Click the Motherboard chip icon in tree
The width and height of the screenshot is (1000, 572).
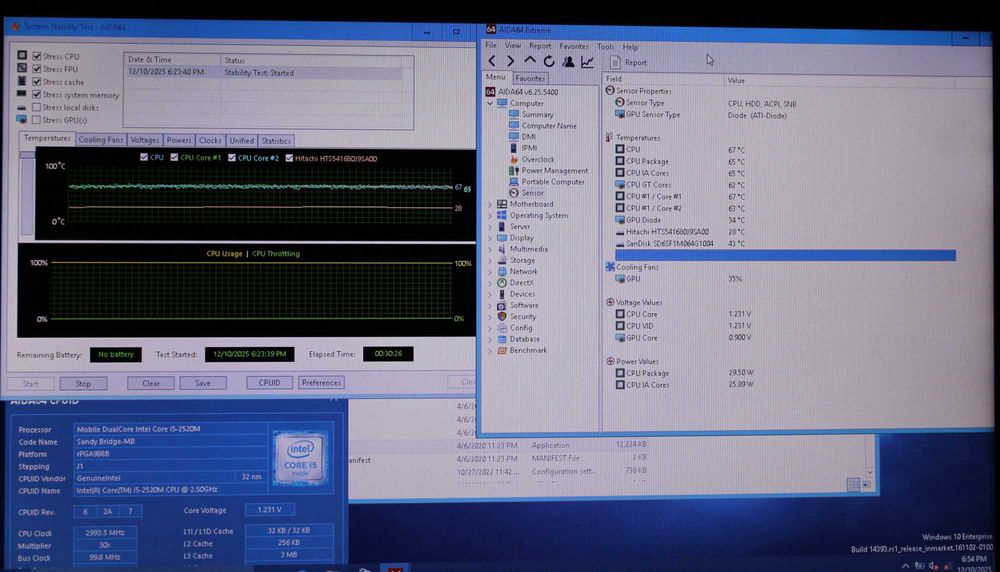click(502, 204)
